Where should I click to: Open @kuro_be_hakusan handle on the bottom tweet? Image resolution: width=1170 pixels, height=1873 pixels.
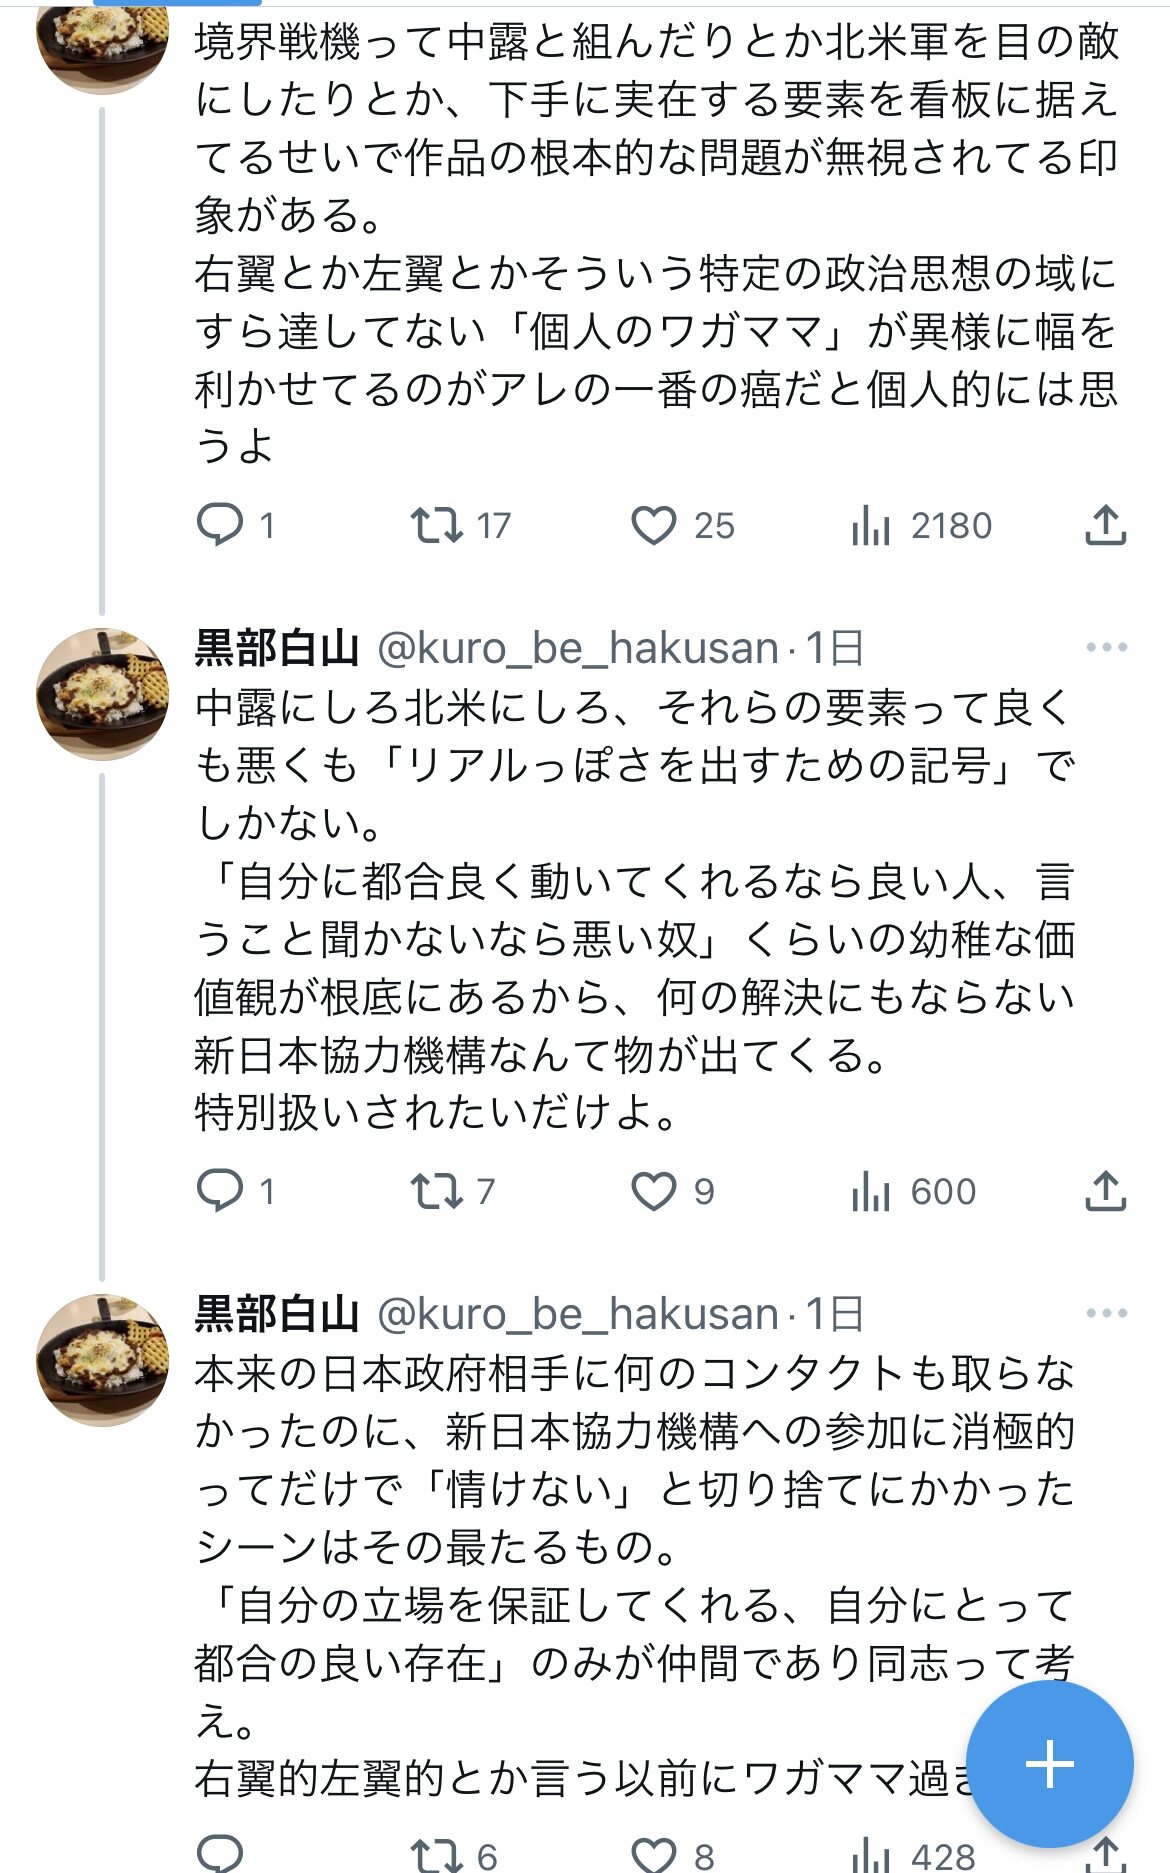tap(578, 1313)
